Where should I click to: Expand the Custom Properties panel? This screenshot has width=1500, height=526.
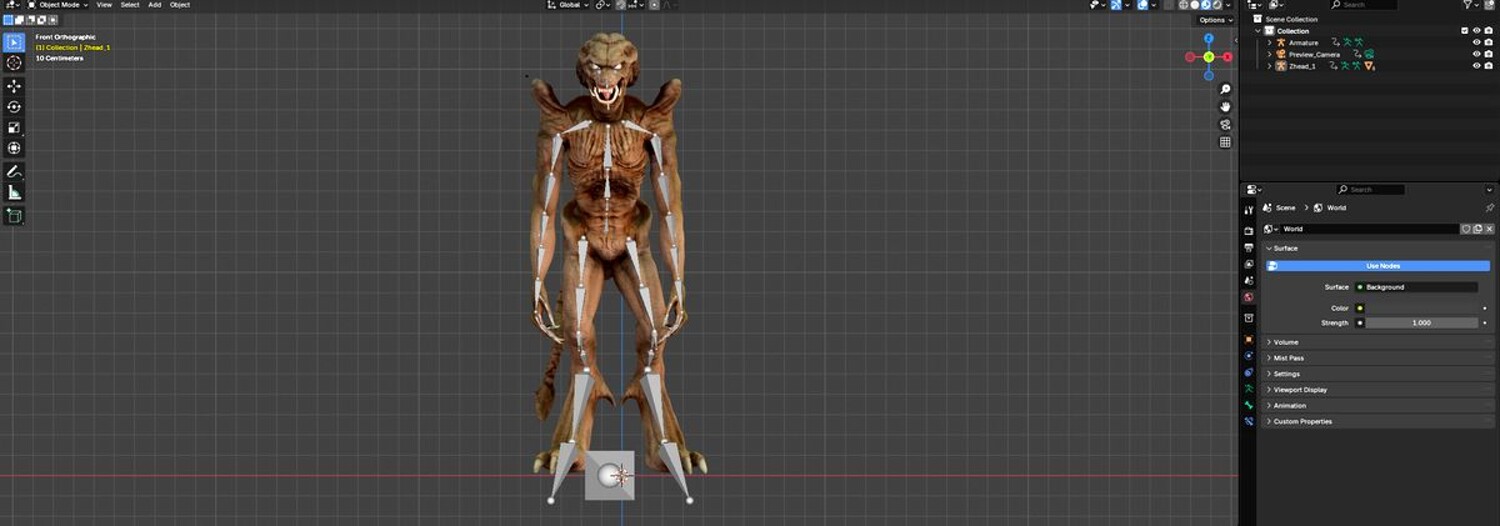click(1378, 422)
